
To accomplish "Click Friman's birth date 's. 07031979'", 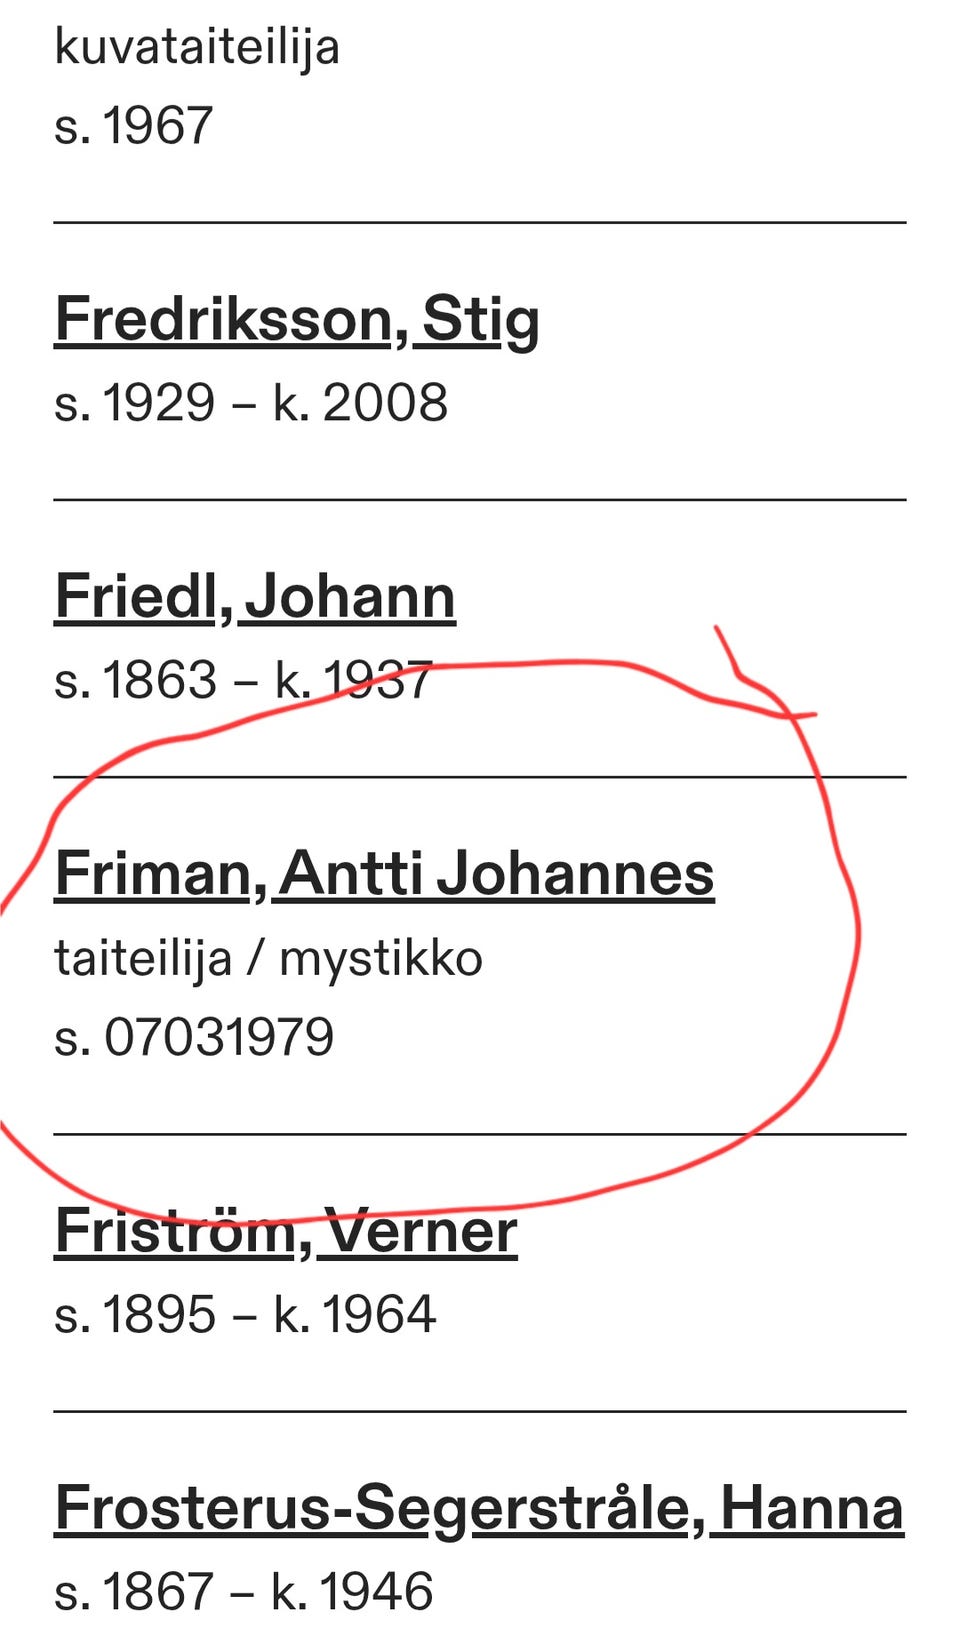I will [194, 1037].
